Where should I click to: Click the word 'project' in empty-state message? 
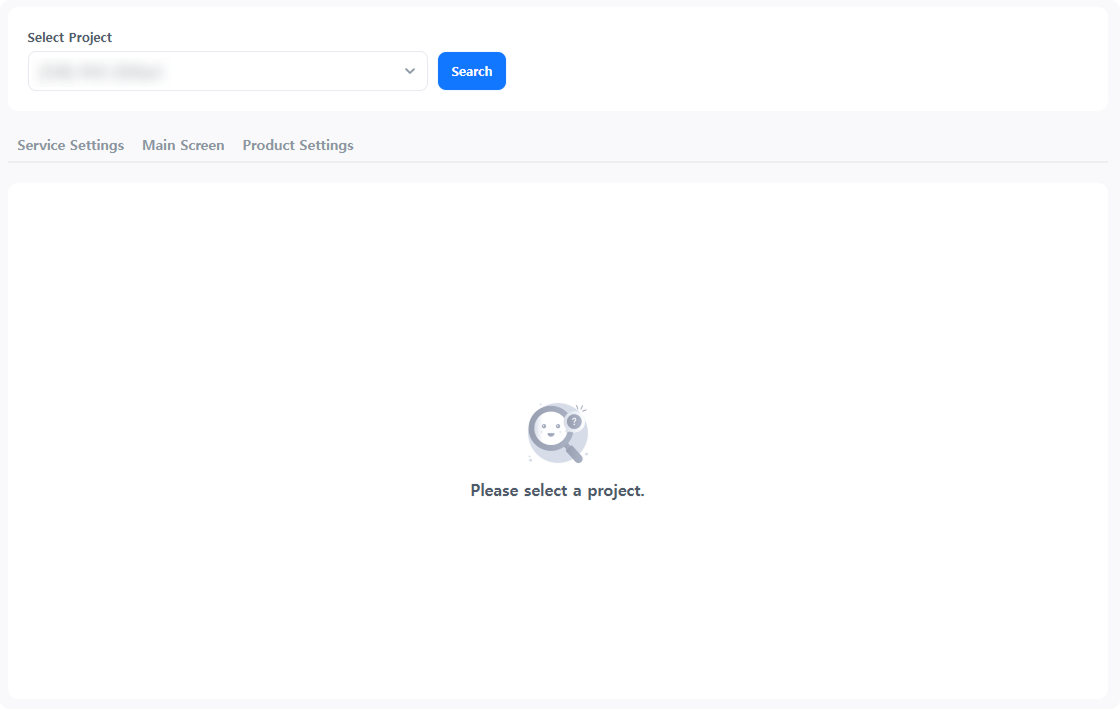pyautogui.click(x=616, y=491)
